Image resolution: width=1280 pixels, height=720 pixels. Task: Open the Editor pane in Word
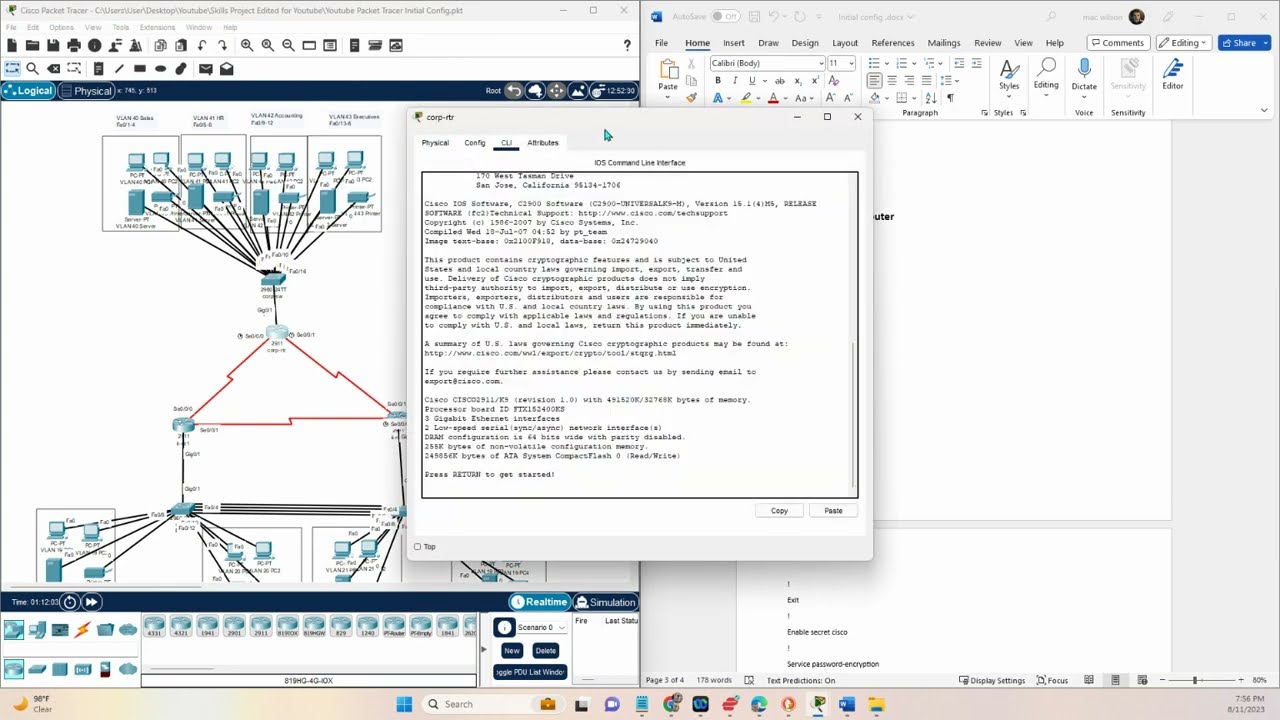coord(1172,74)
